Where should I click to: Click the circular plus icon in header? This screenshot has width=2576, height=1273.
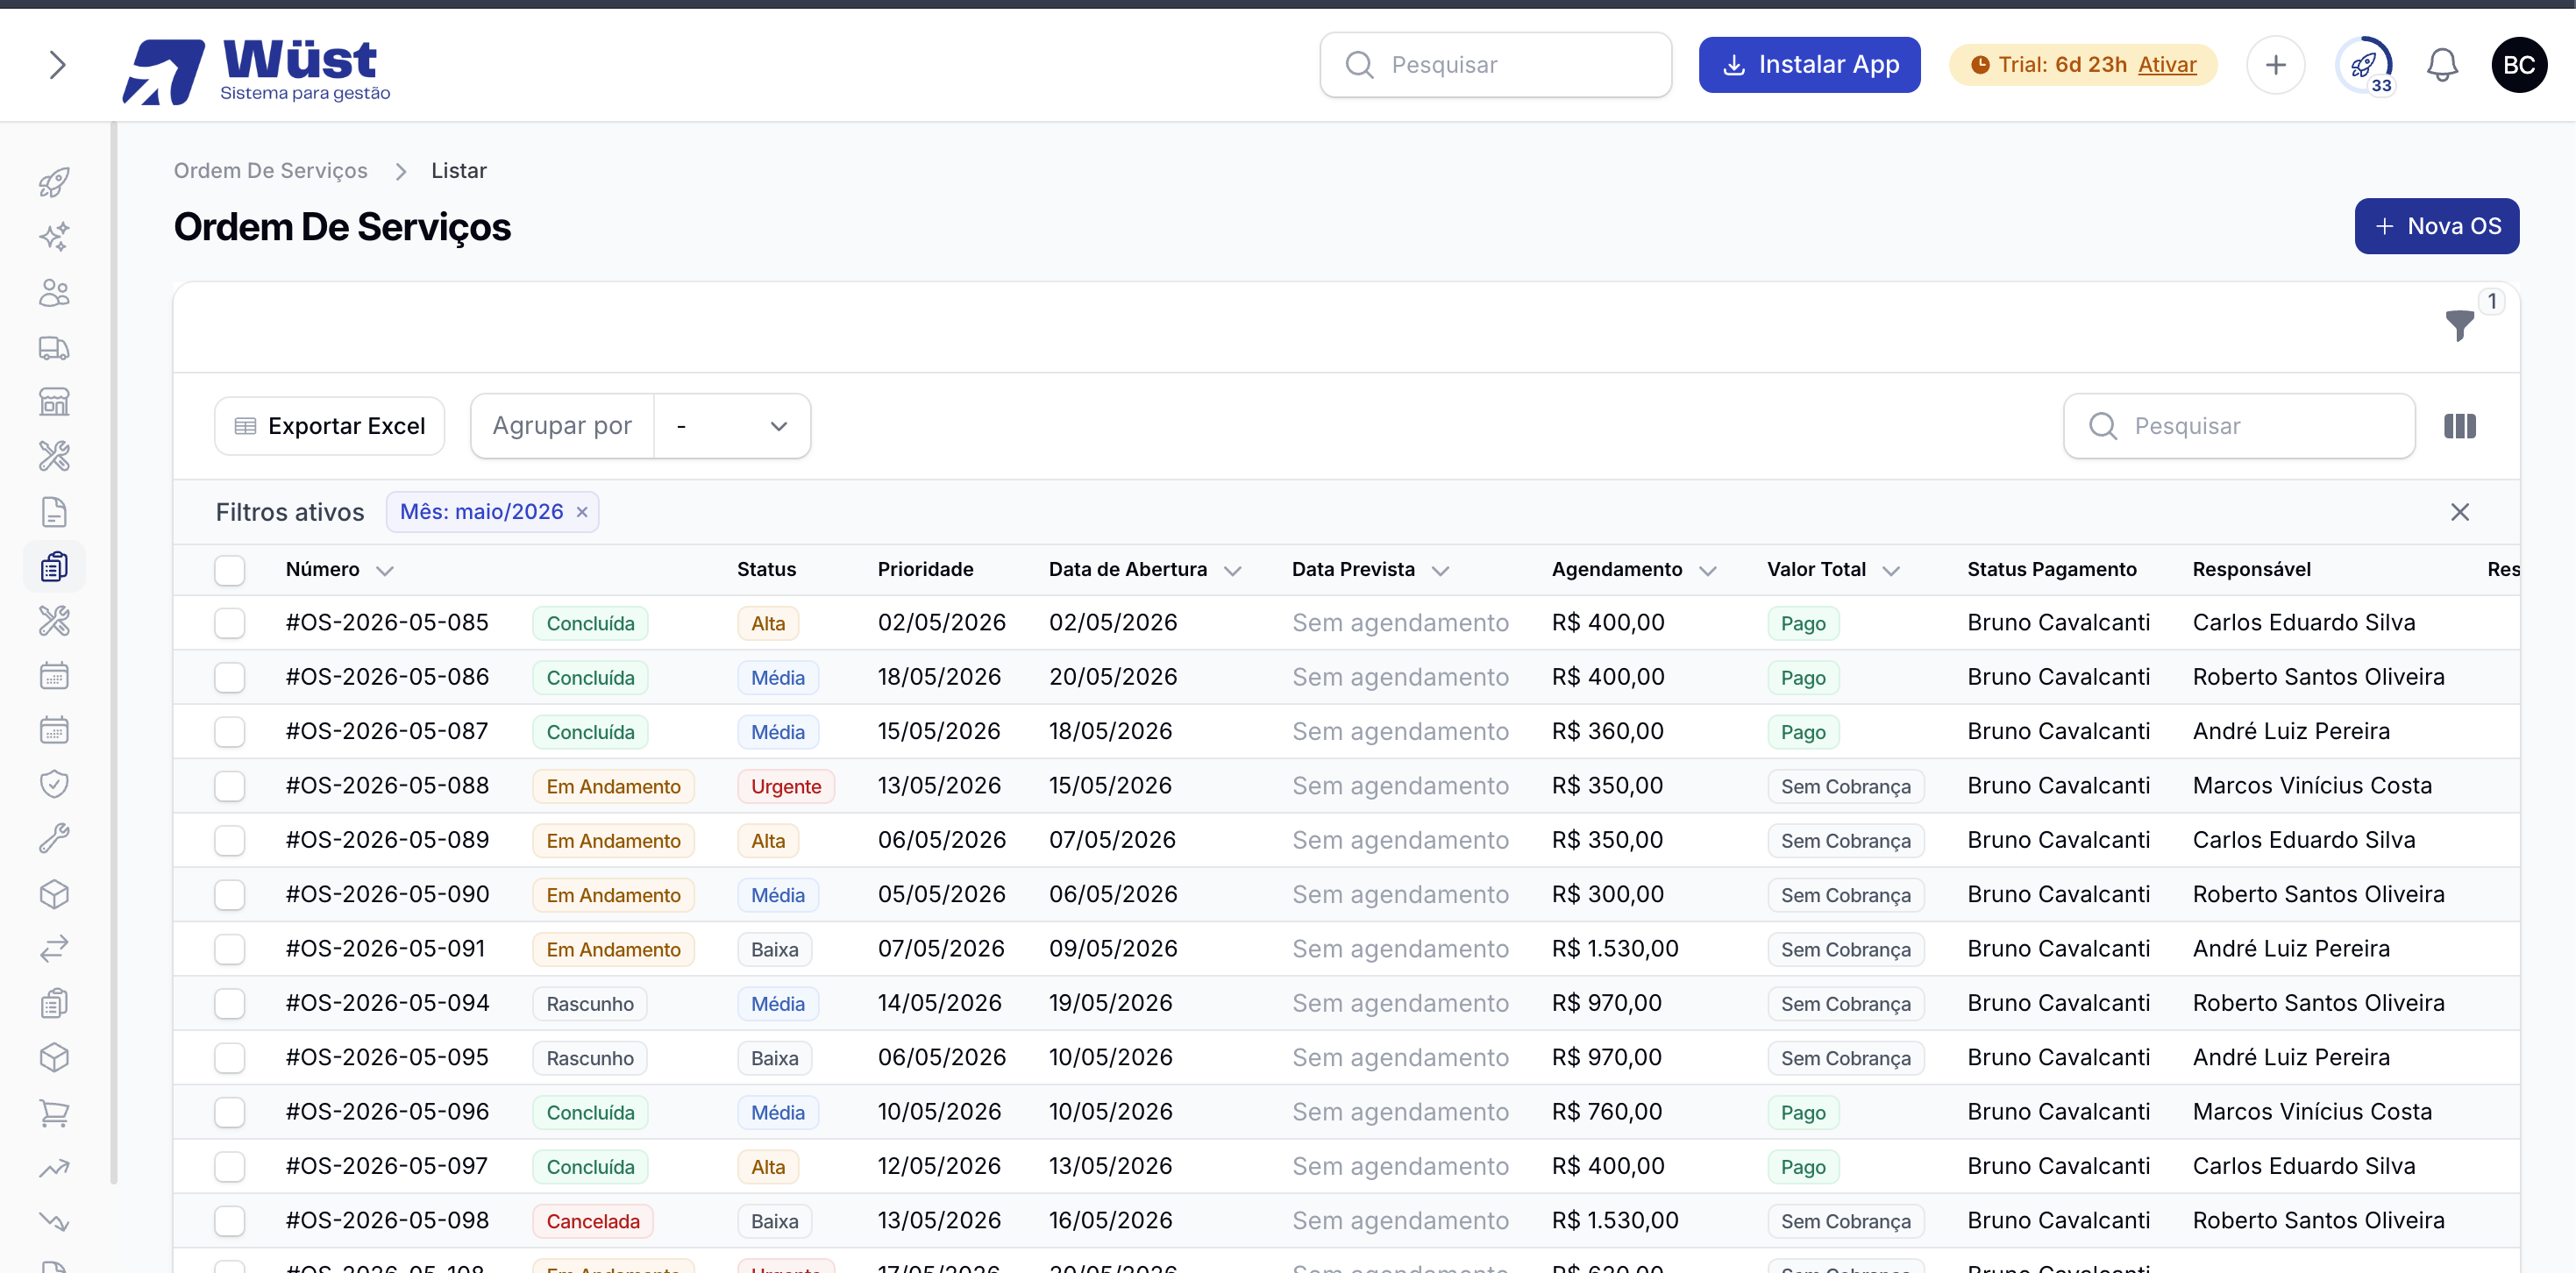(2275, 65)
